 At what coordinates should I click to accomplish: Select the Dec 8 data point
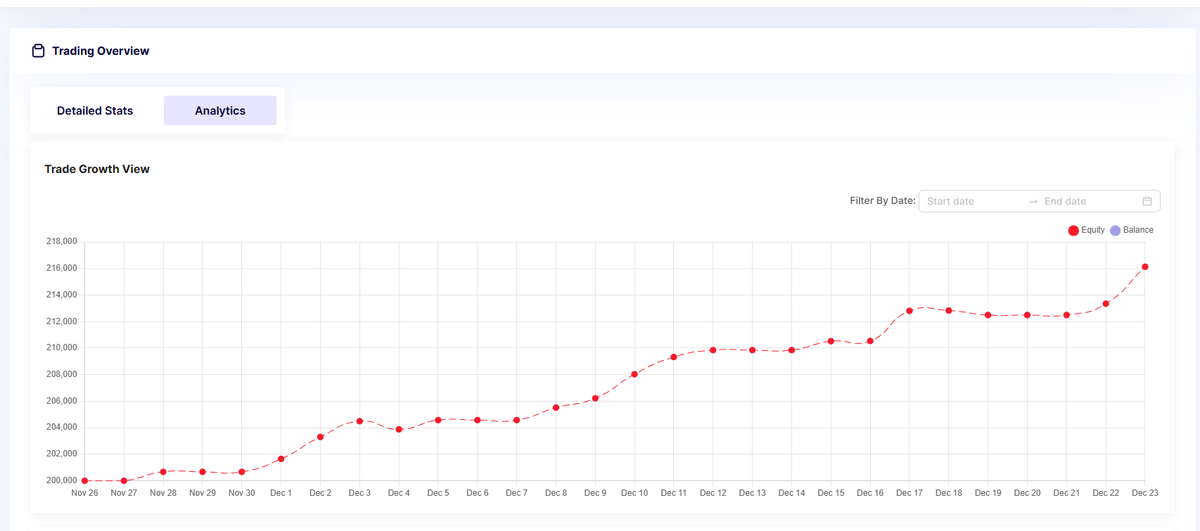click(x=556, y=408)
